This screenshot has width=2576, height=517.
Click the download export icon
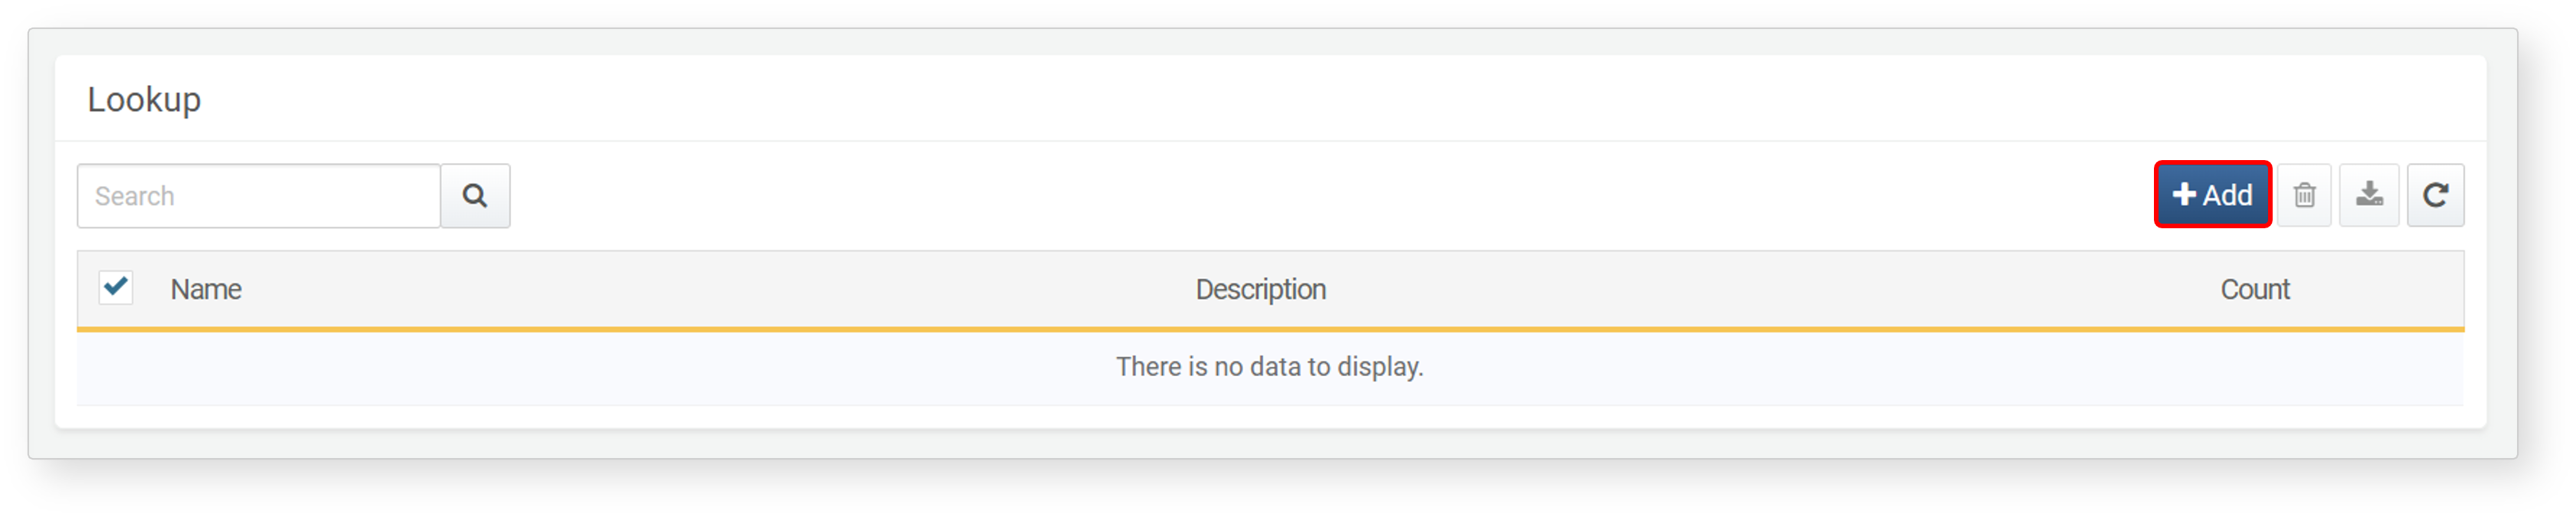point(2368,194)
